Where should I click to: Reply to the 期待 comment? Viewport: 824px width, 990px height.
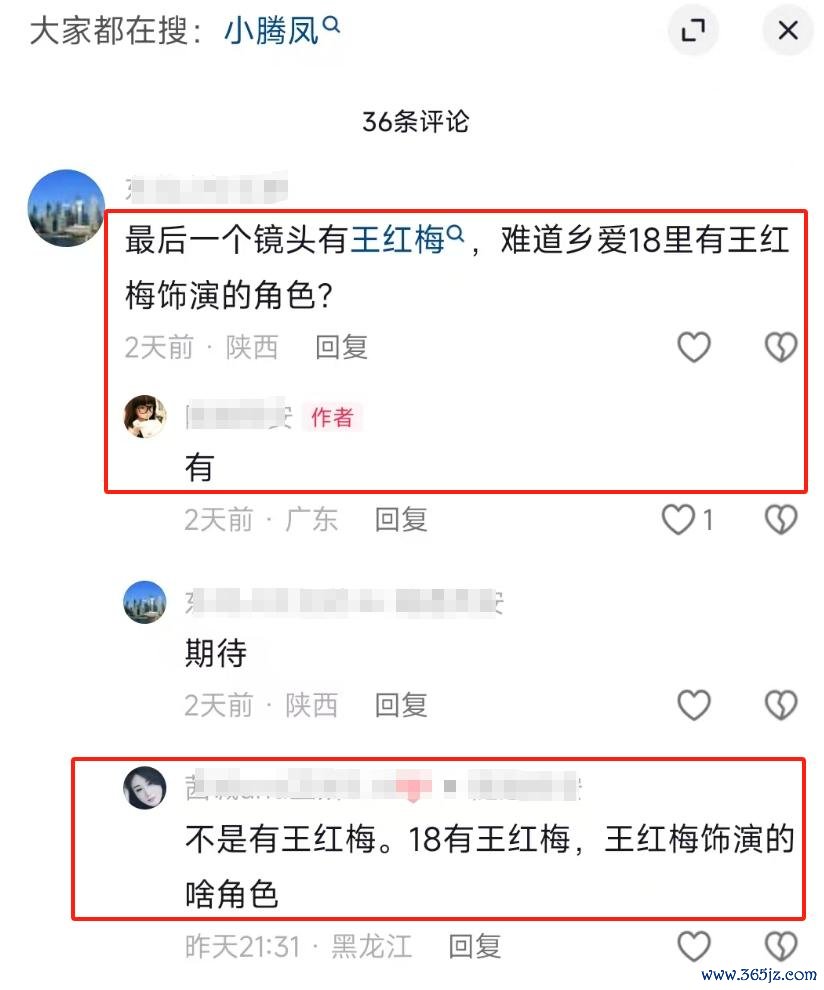(401, 705)
